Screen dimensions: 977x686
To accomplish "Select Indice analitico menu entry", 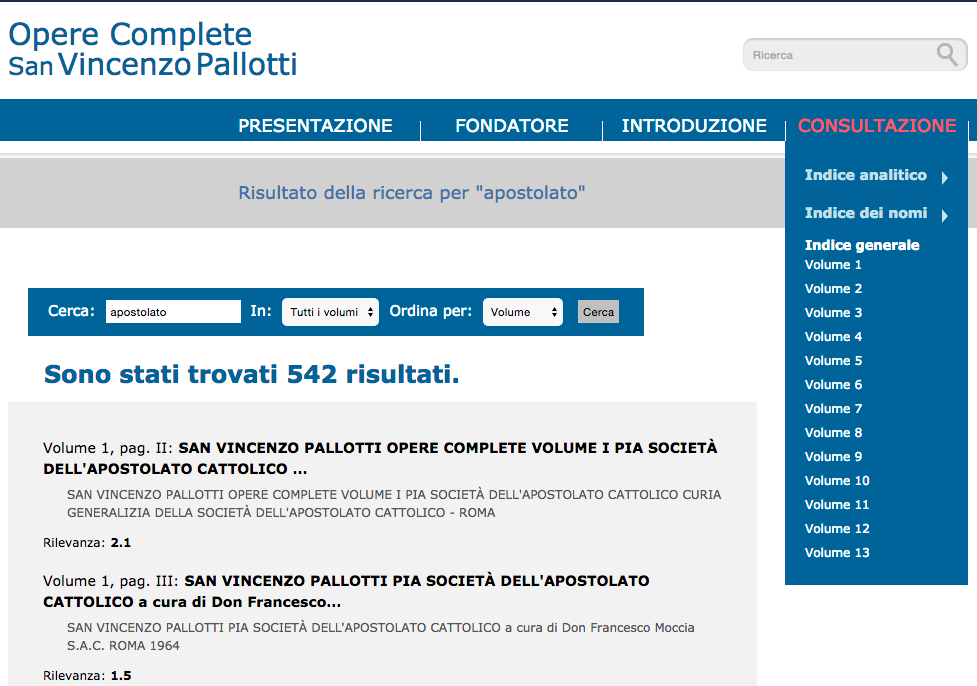I will tap(865, 175).
